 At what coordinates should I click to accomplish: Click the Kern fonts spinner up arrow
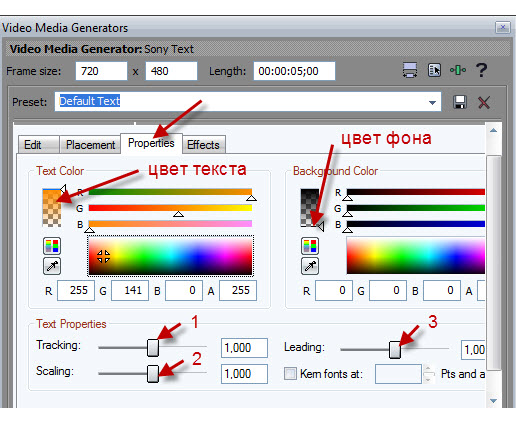pyautogui.click(x=429, y=369)
